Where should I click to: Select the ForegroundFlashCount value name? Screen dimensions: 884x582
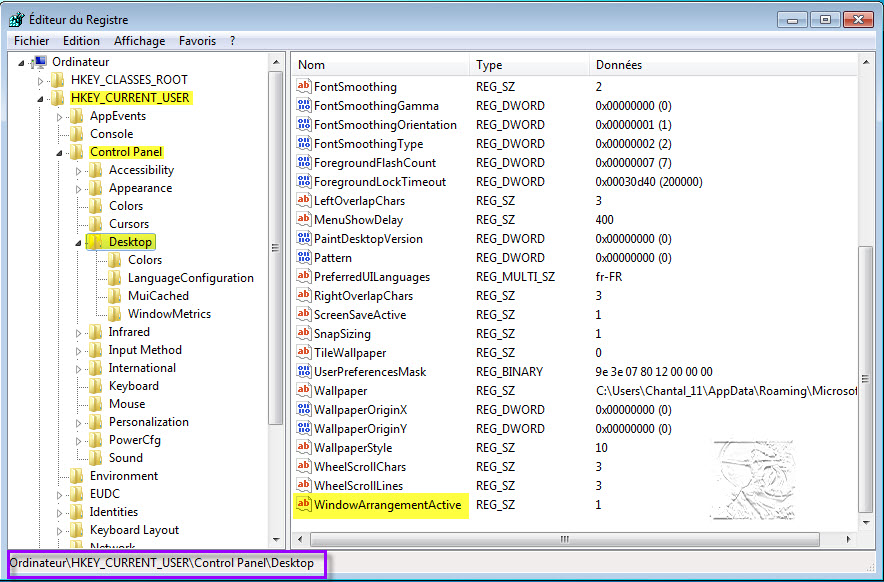click(375, 163)
